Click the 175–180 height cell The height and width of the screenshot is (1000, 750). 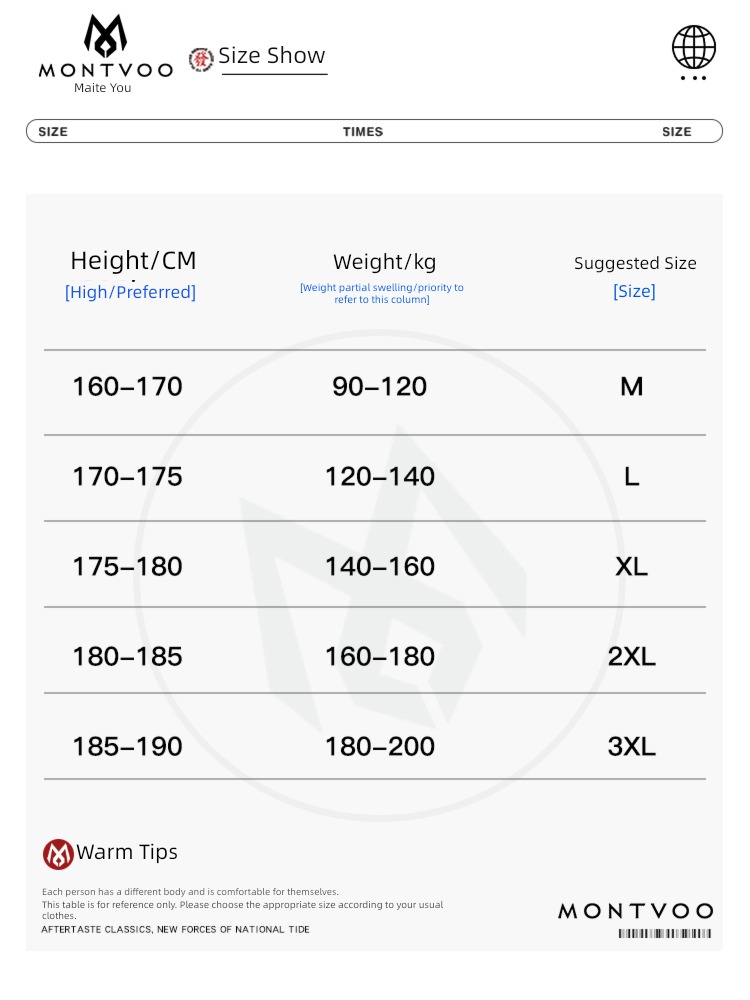click(128, 567)
